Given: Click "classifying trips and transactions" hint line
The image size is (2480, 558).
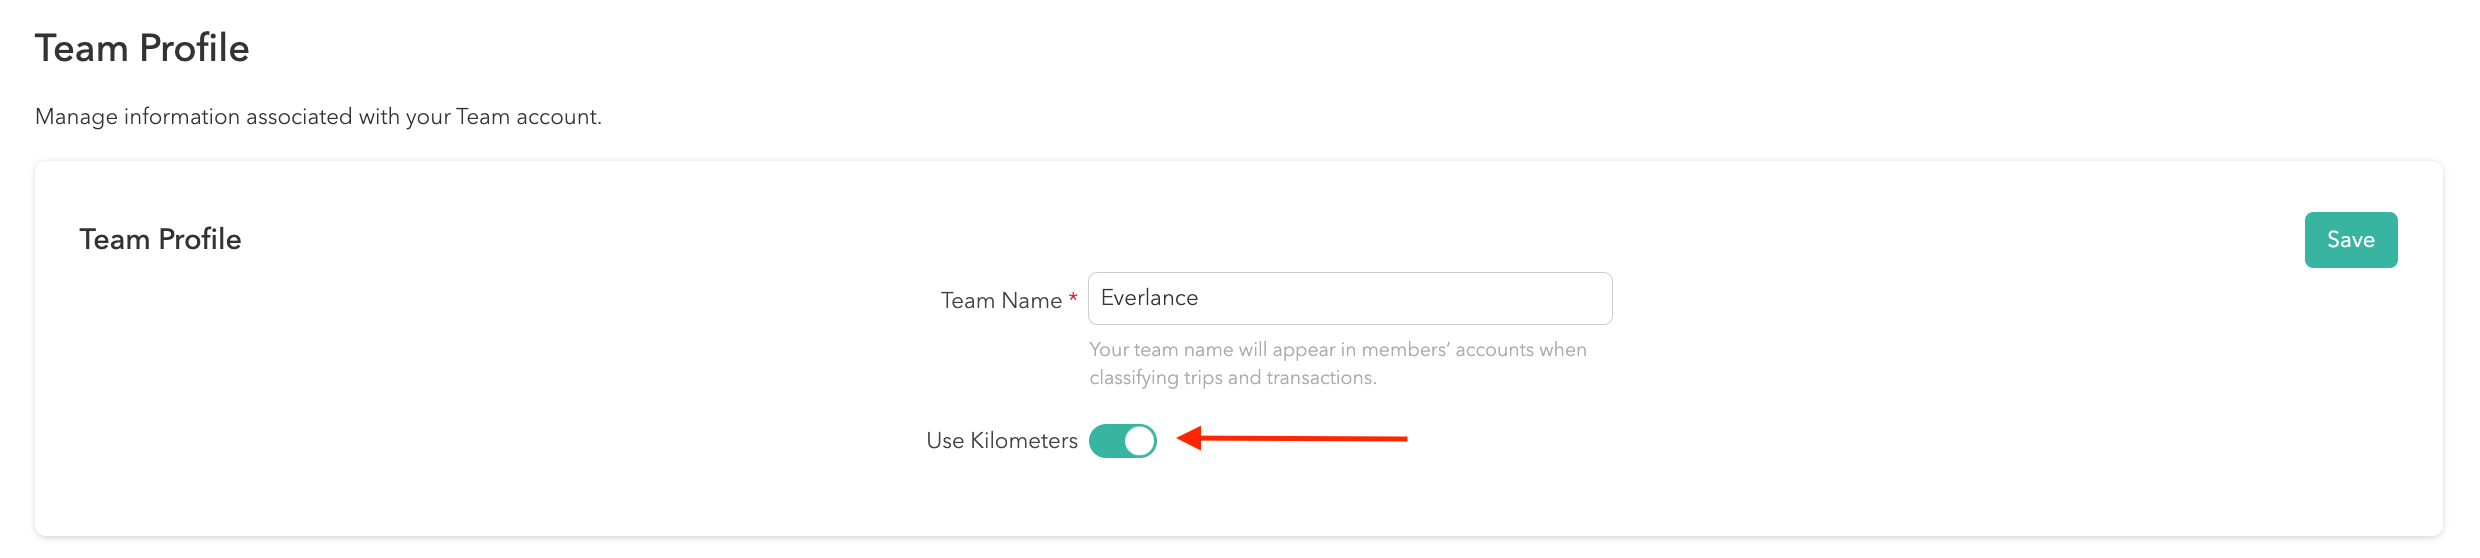Looking at the screenshot, I should click(x=1232, y=378).
